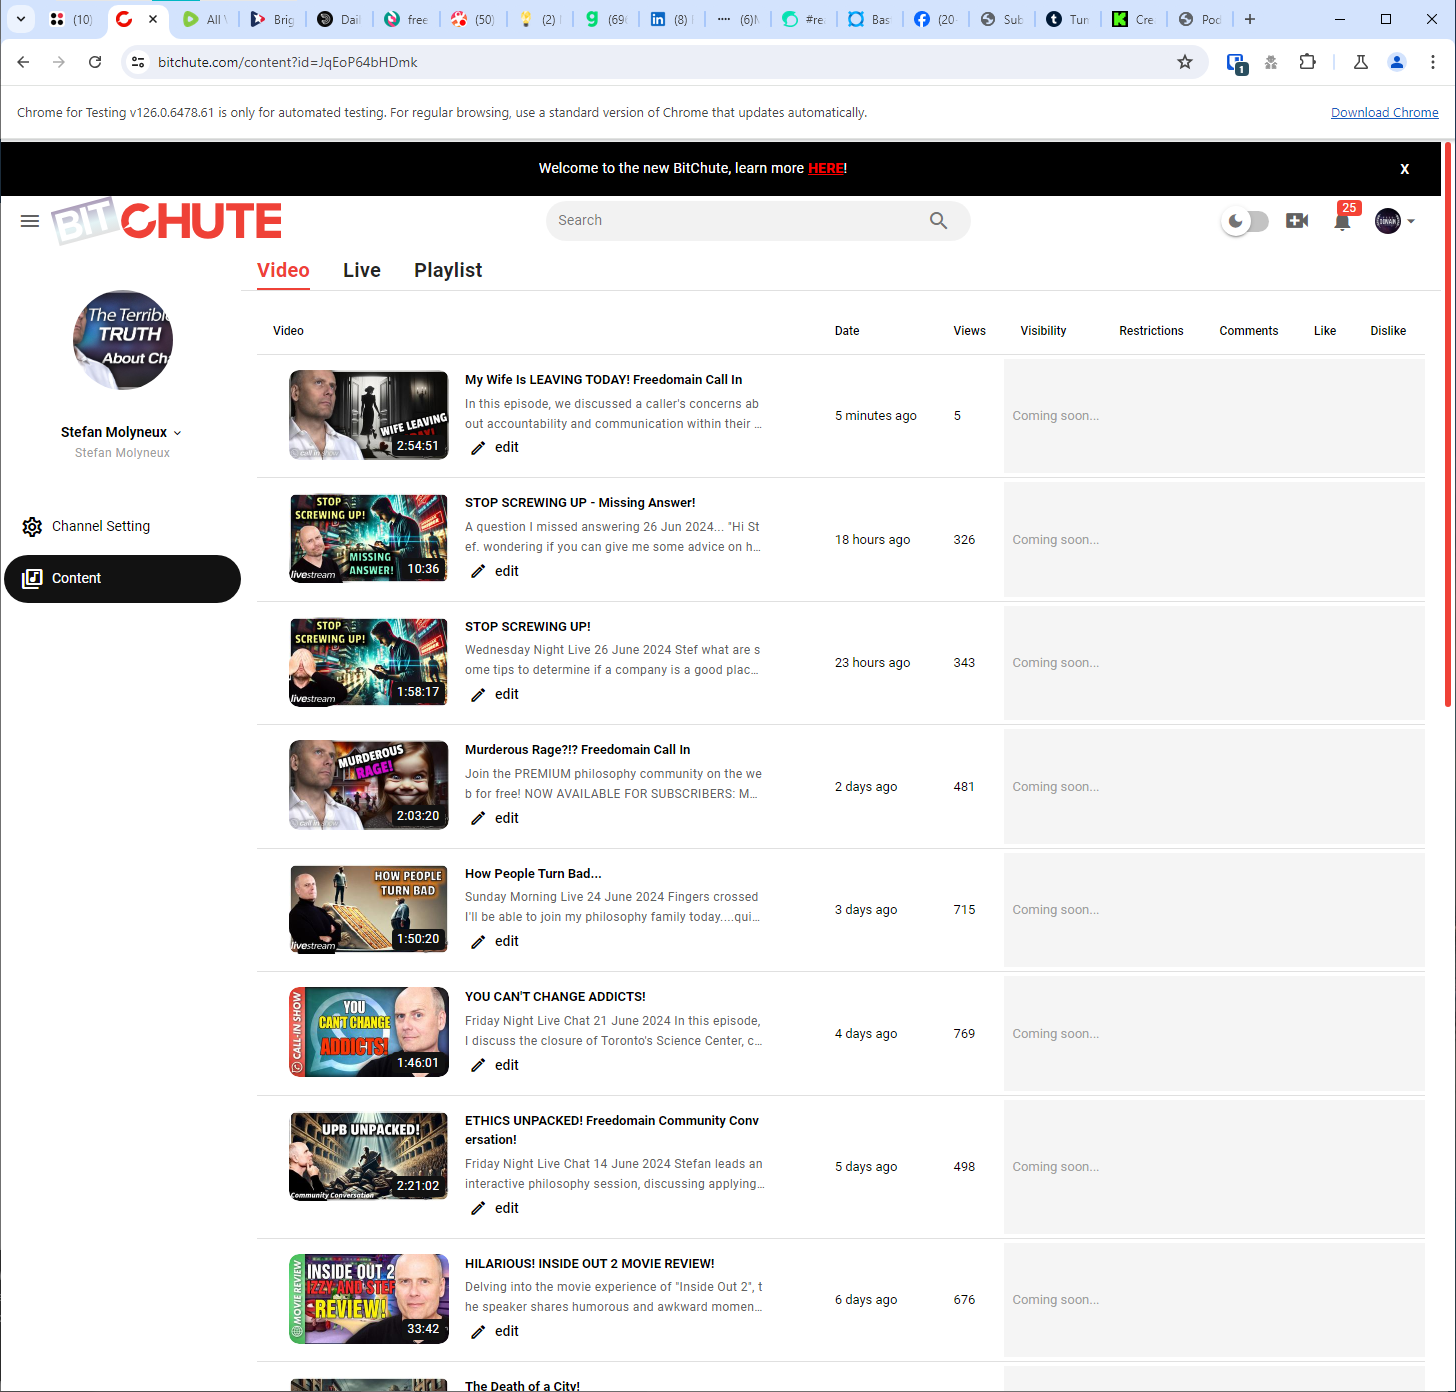
Task: Open the profile avatar menu in header
Action: pos(1394,221)
